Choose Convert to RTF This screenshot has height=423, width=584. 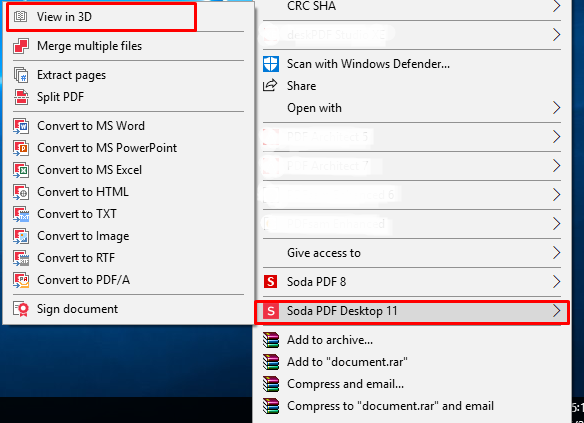pyautogui.click(x=128, y=258)
